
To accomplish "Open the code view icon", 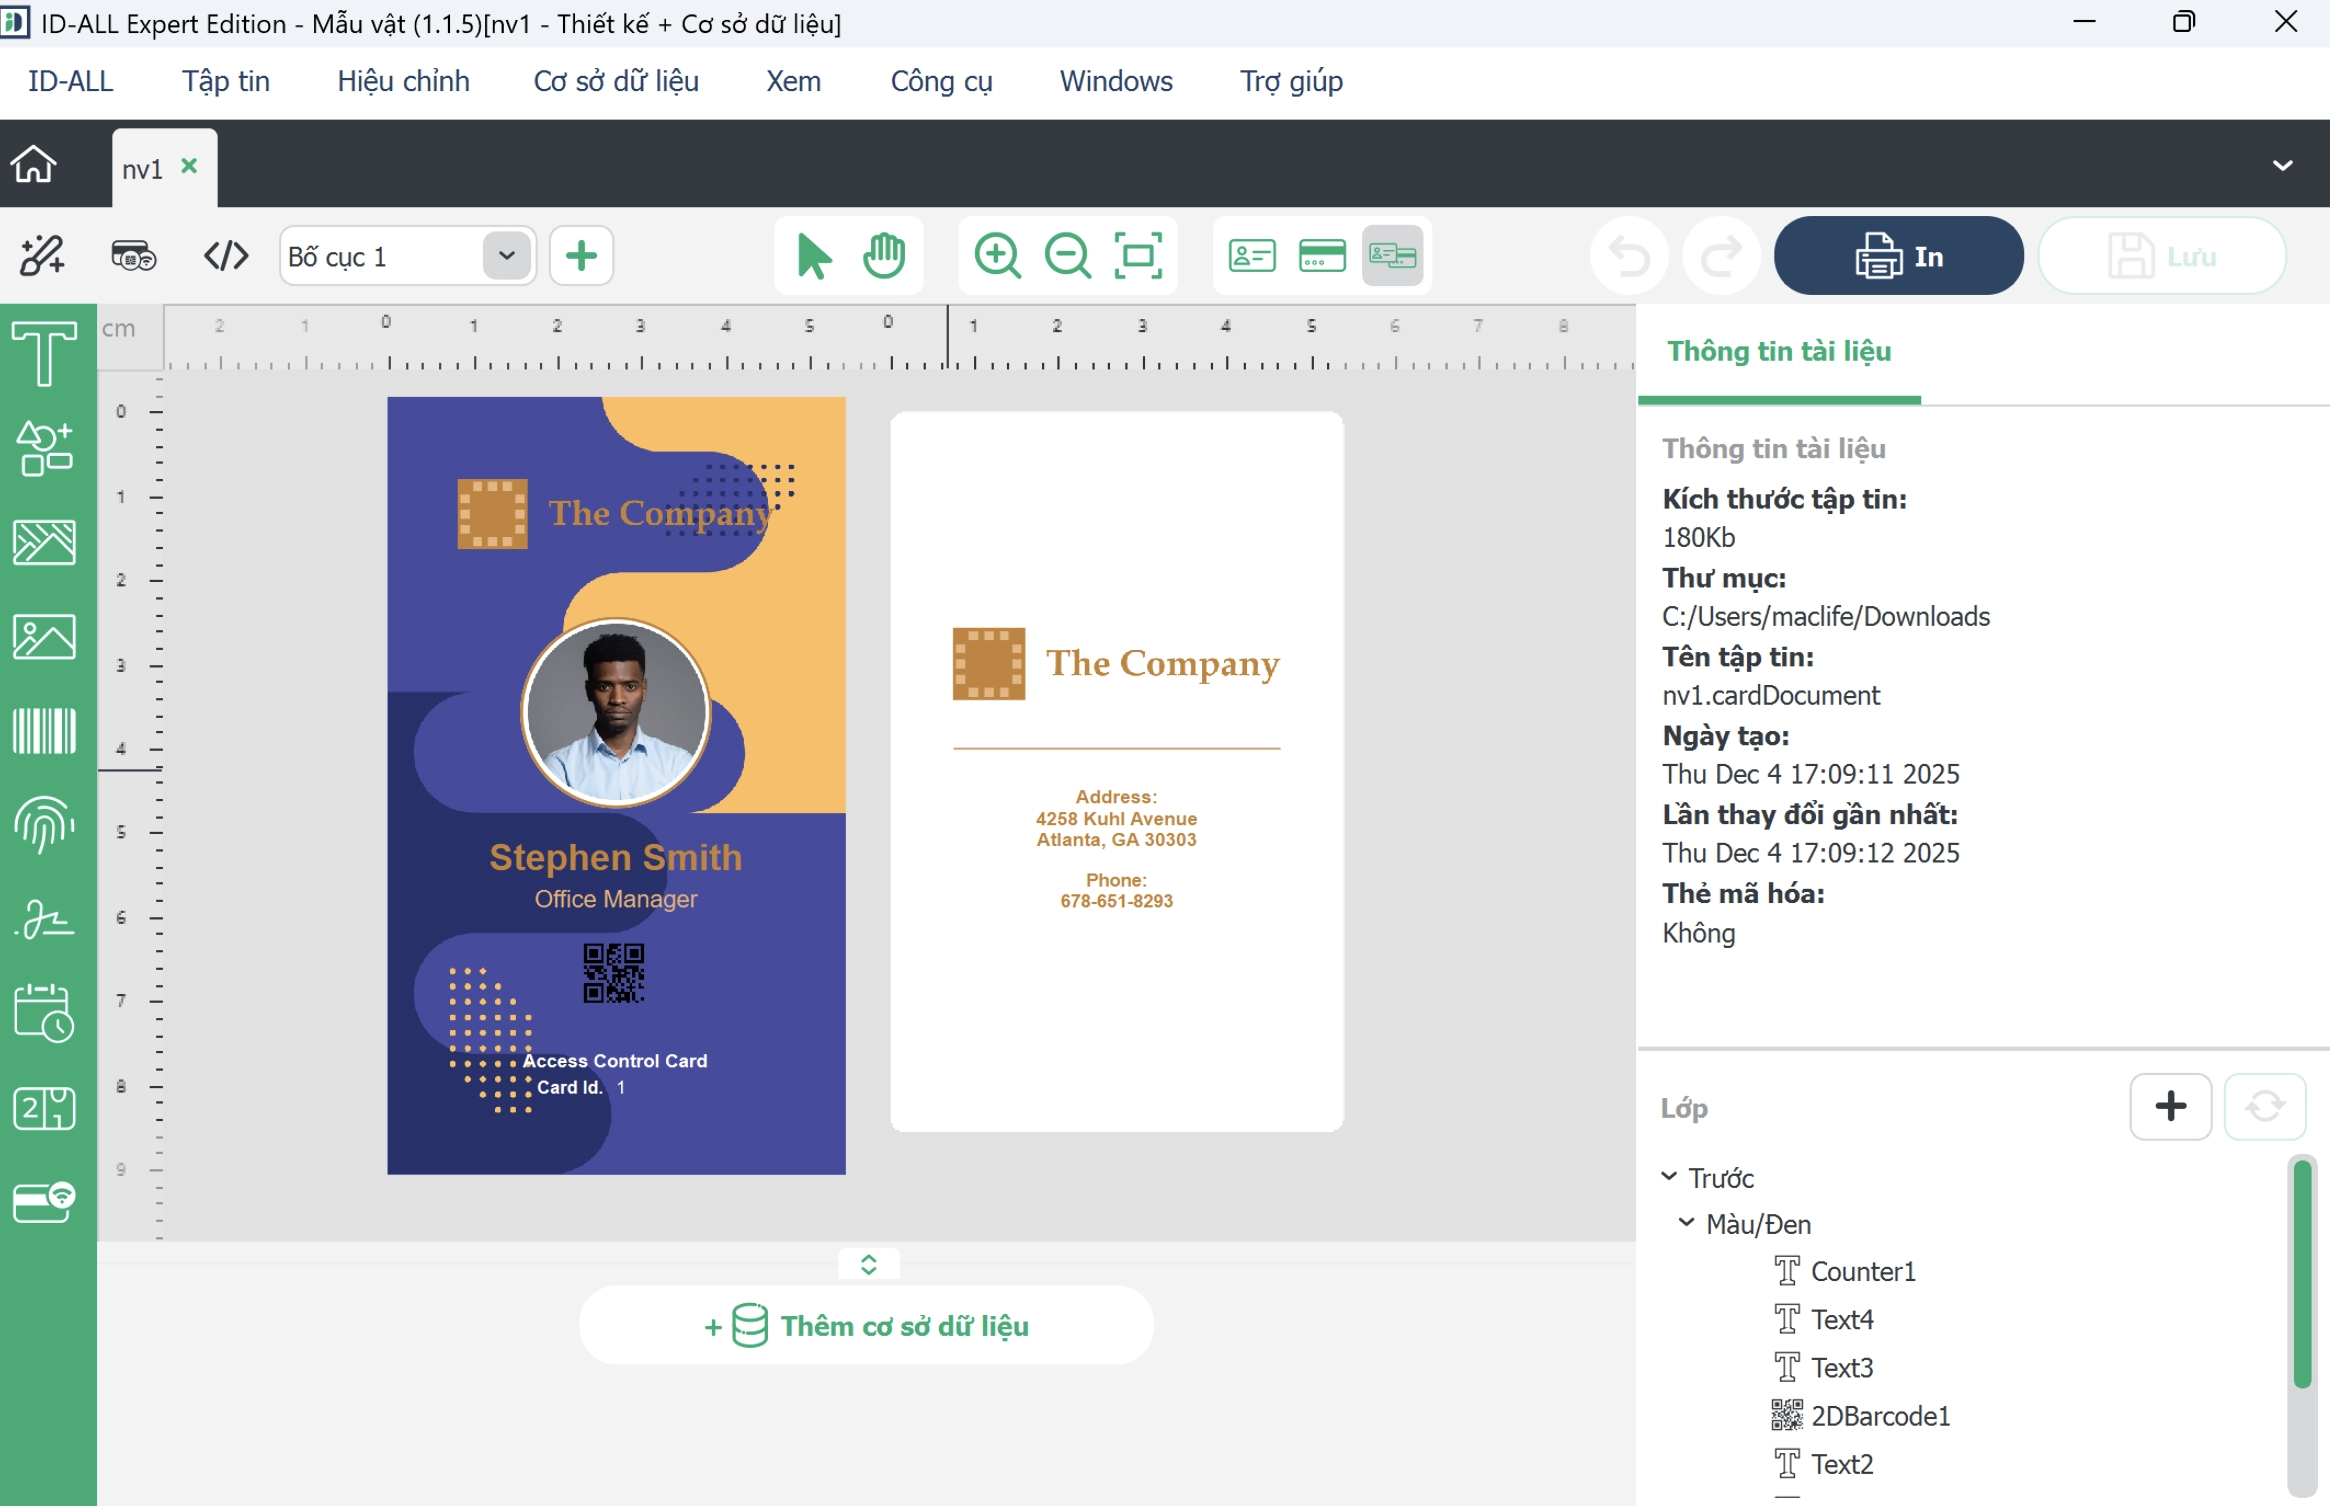I will [226, 256].
